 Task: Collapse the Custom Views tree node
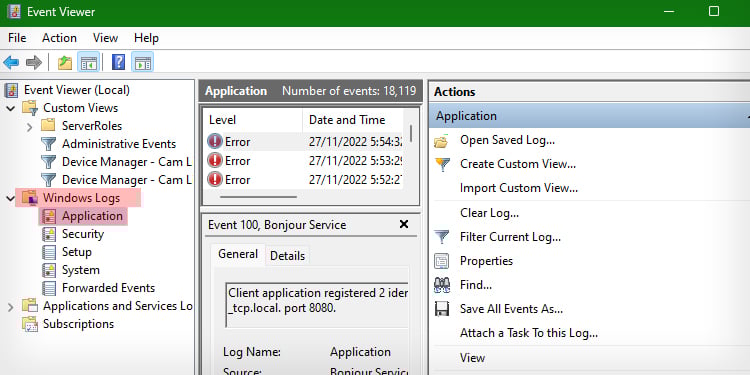(11, 109)
